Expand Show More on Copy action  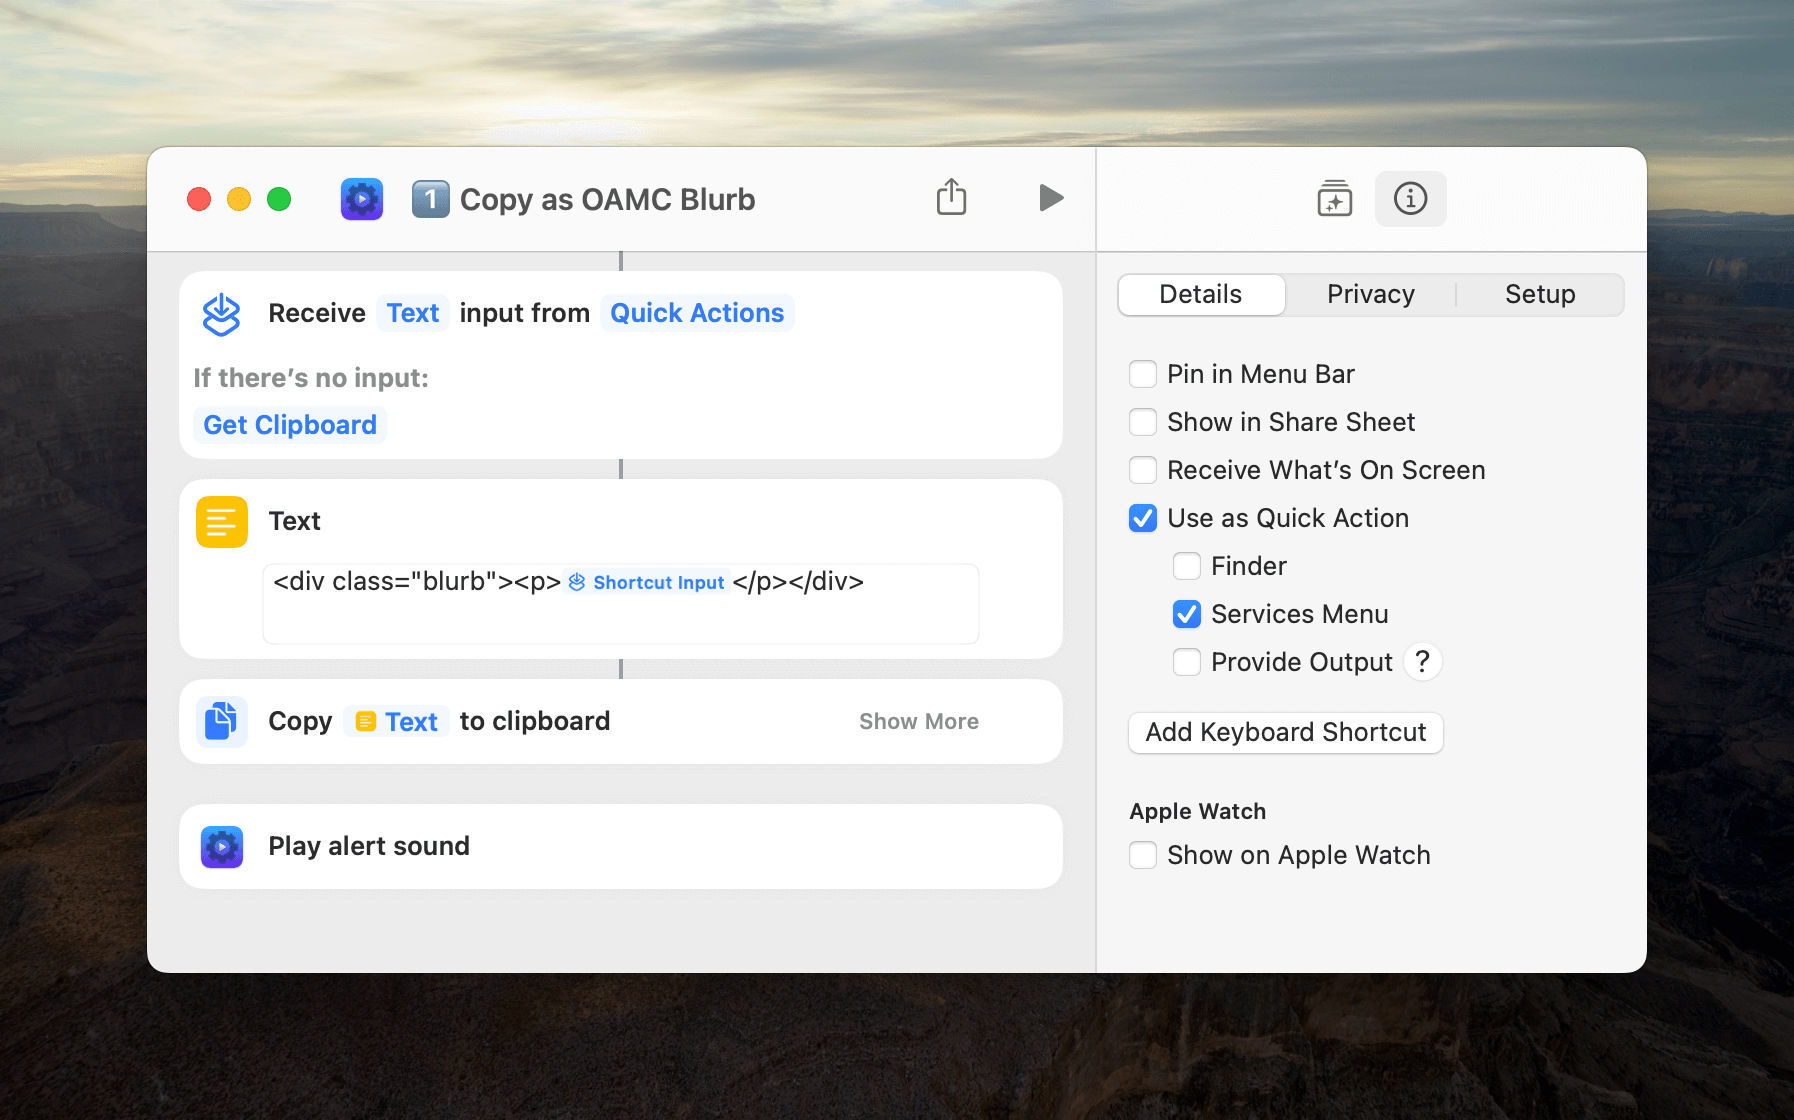coord(918,722)
